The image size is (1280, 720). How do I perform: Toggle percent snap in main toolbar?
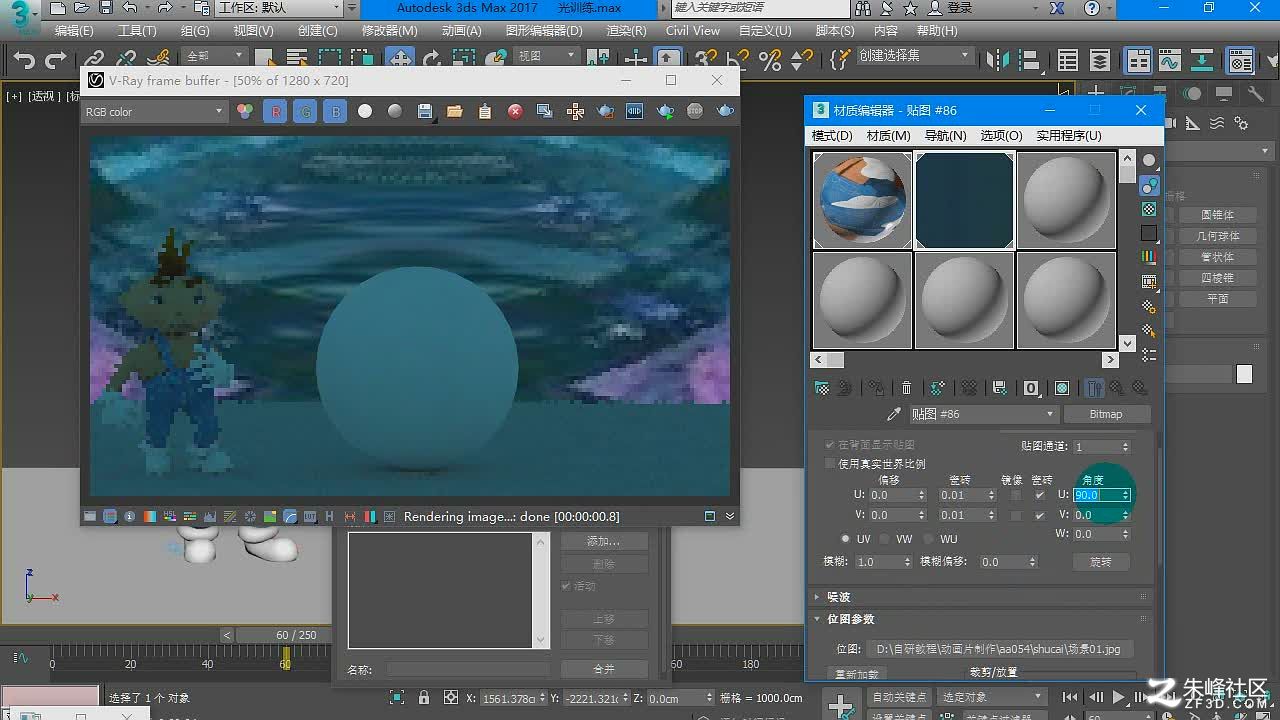click(770, 60)
